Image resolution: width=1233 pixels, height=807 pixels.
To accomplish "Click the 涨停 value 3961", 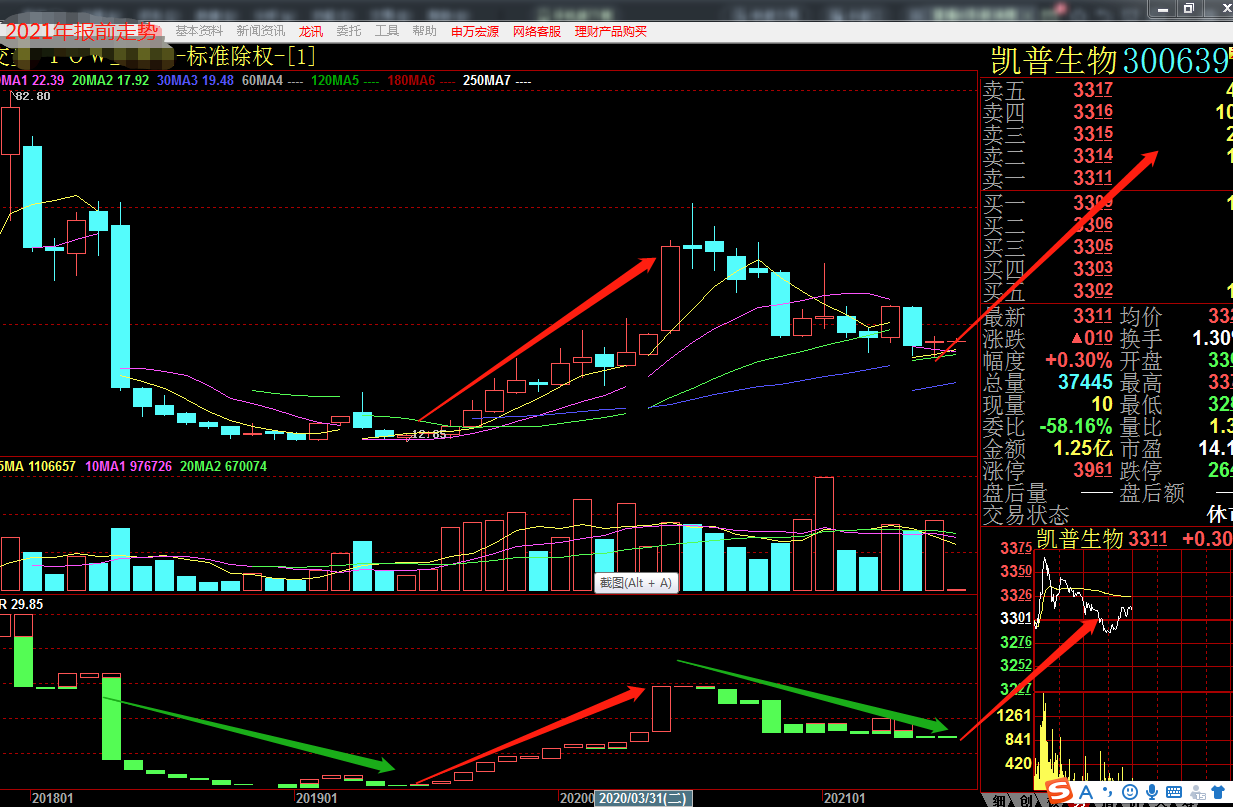I will [x=1093, y=471].
